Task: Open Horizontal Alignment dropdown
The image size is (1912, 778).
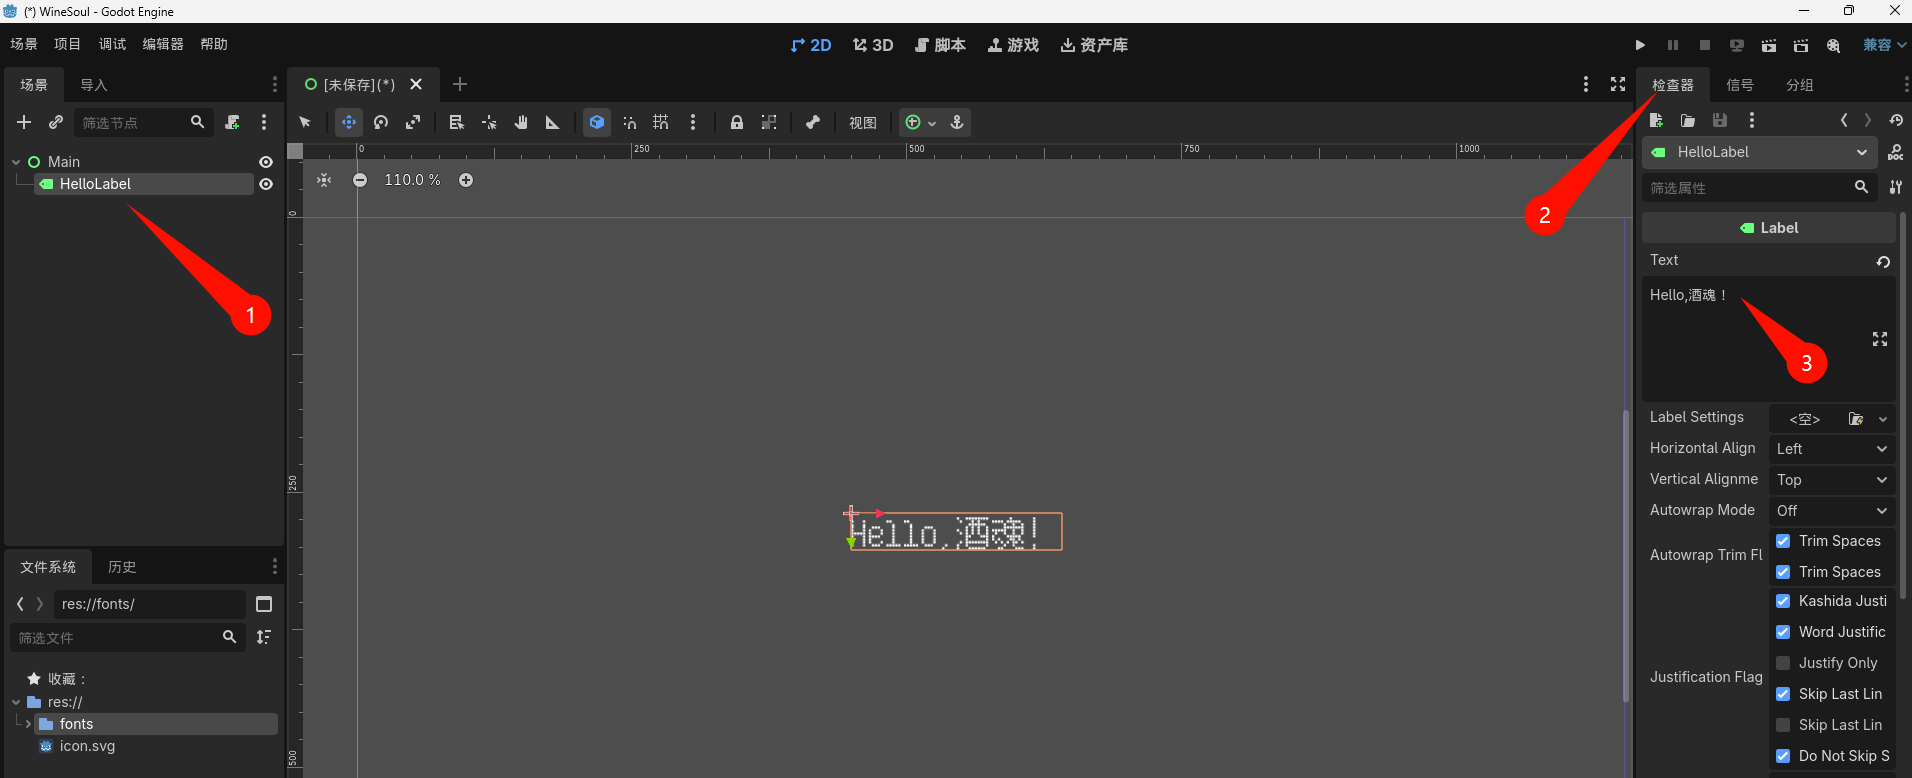Action: click(x=1832, y=449)
